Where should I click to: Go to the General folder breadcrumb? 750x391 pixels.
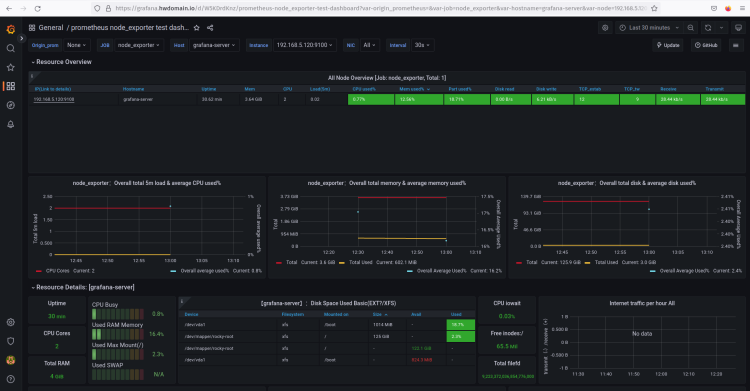point(51,28)
